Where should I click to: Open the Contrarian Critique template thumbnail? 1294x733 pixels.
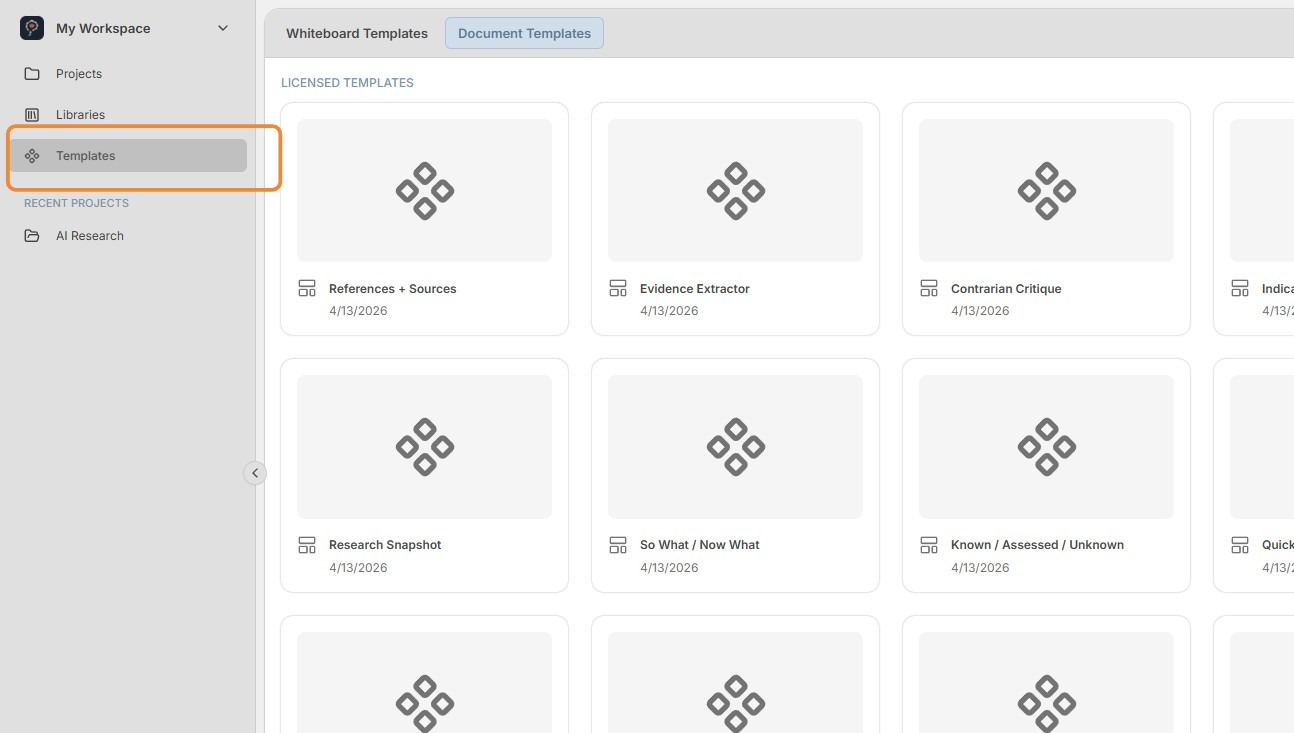(x=1046, y=190)
